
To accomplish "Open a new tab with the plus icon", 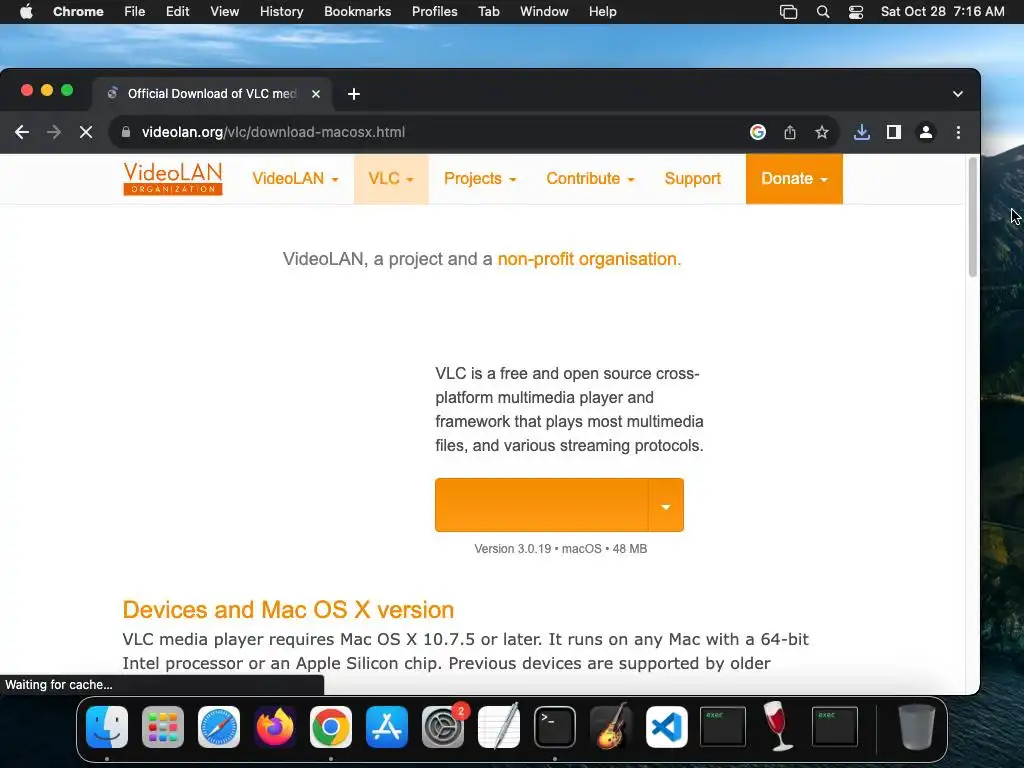I will (354, 94).
